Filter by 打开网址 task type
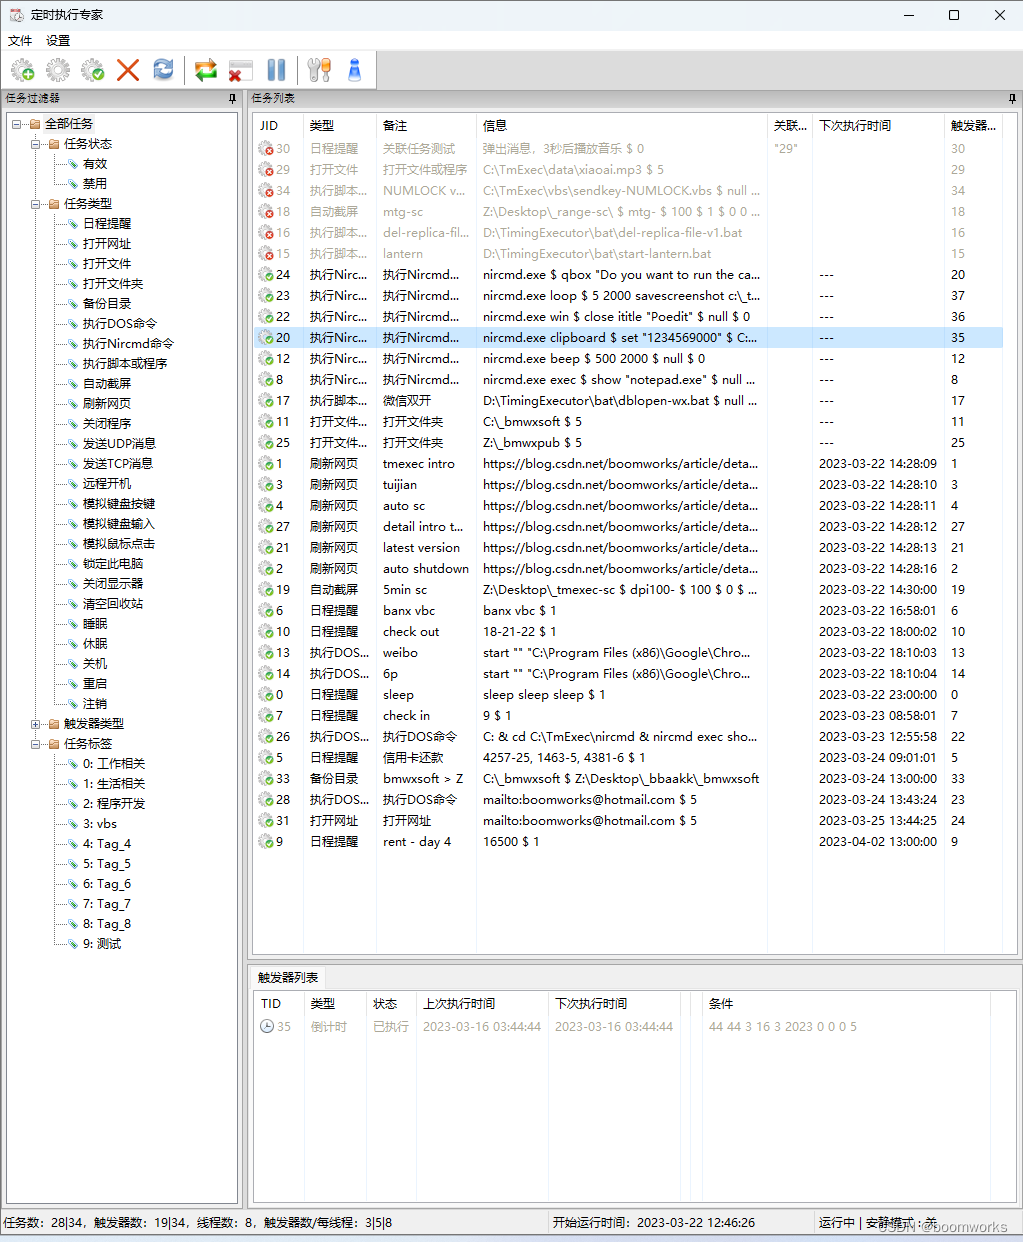 point(107,244)
